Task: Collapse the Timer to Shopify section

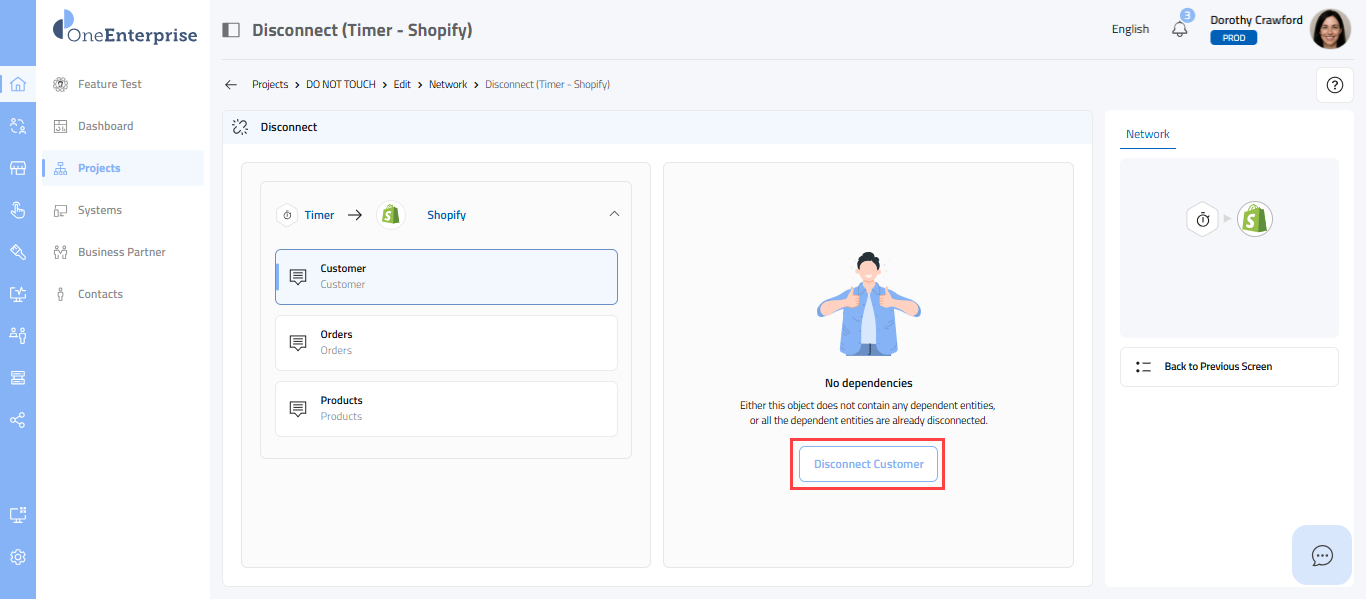Action: [x=614, y=214]
